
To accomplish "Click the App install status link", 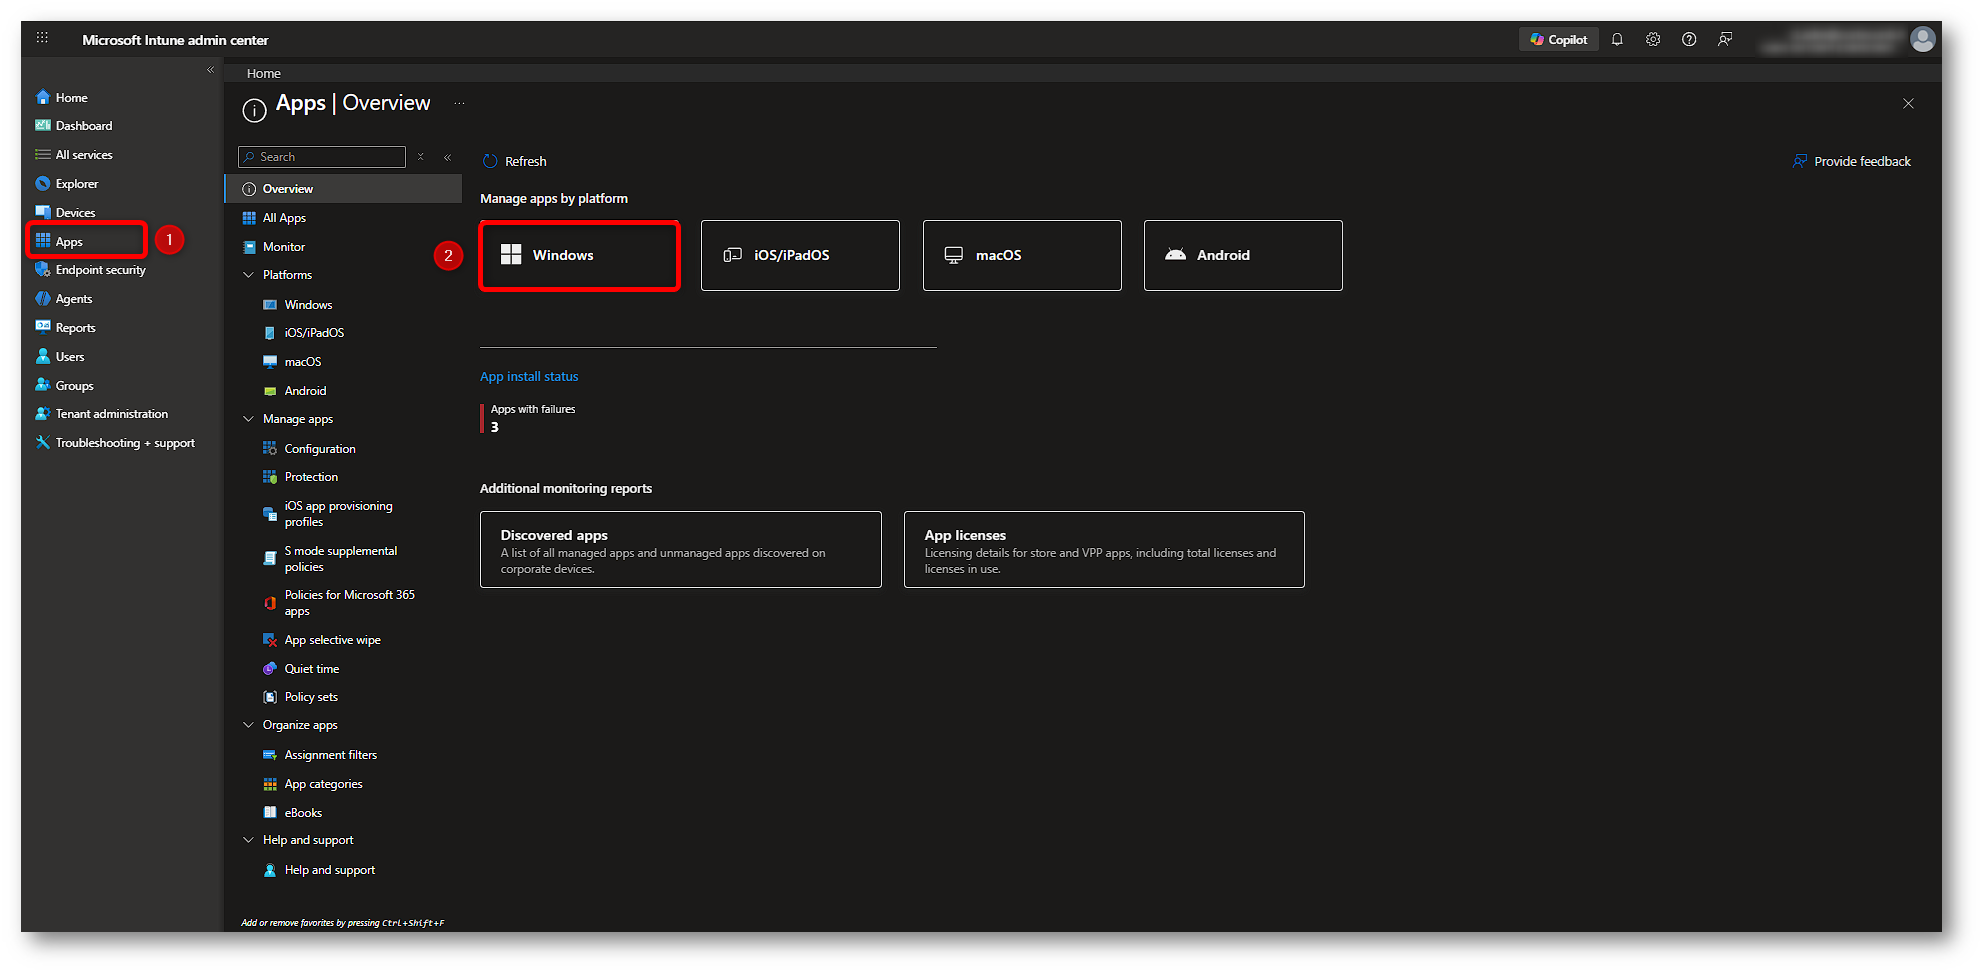I will click(x=529, y=377).
